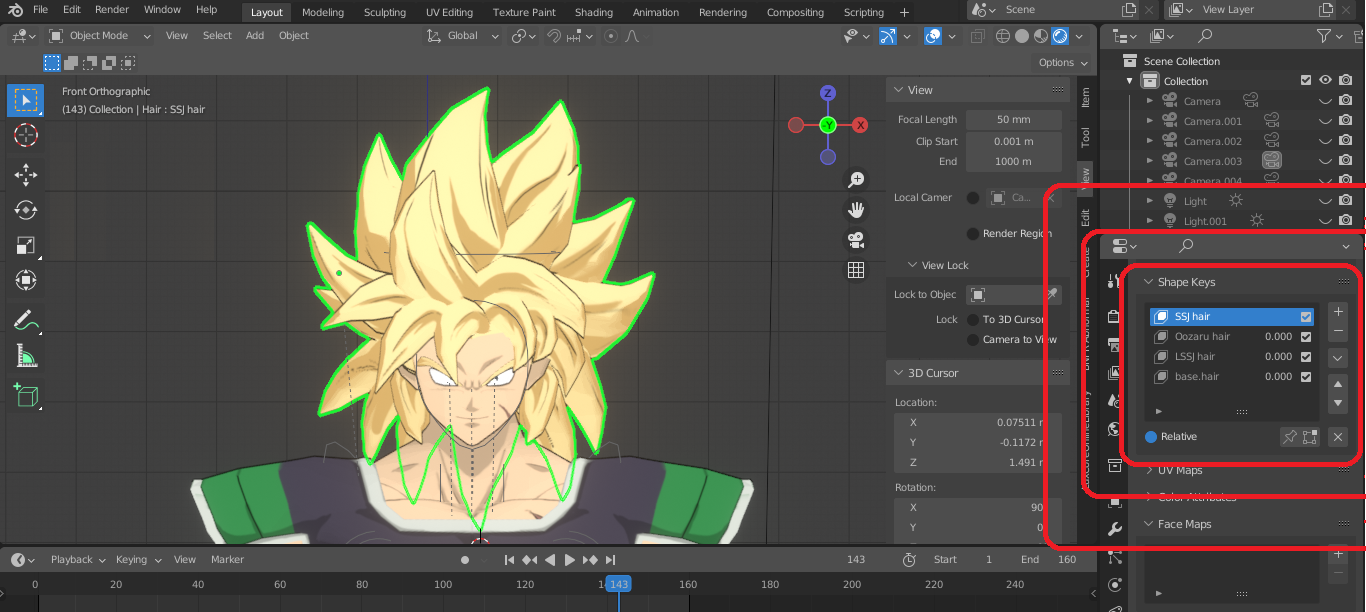The height and width of the screenshot is (612, 1366).
Task: Move shape key up with arrow
Action: coord(1339,384)
